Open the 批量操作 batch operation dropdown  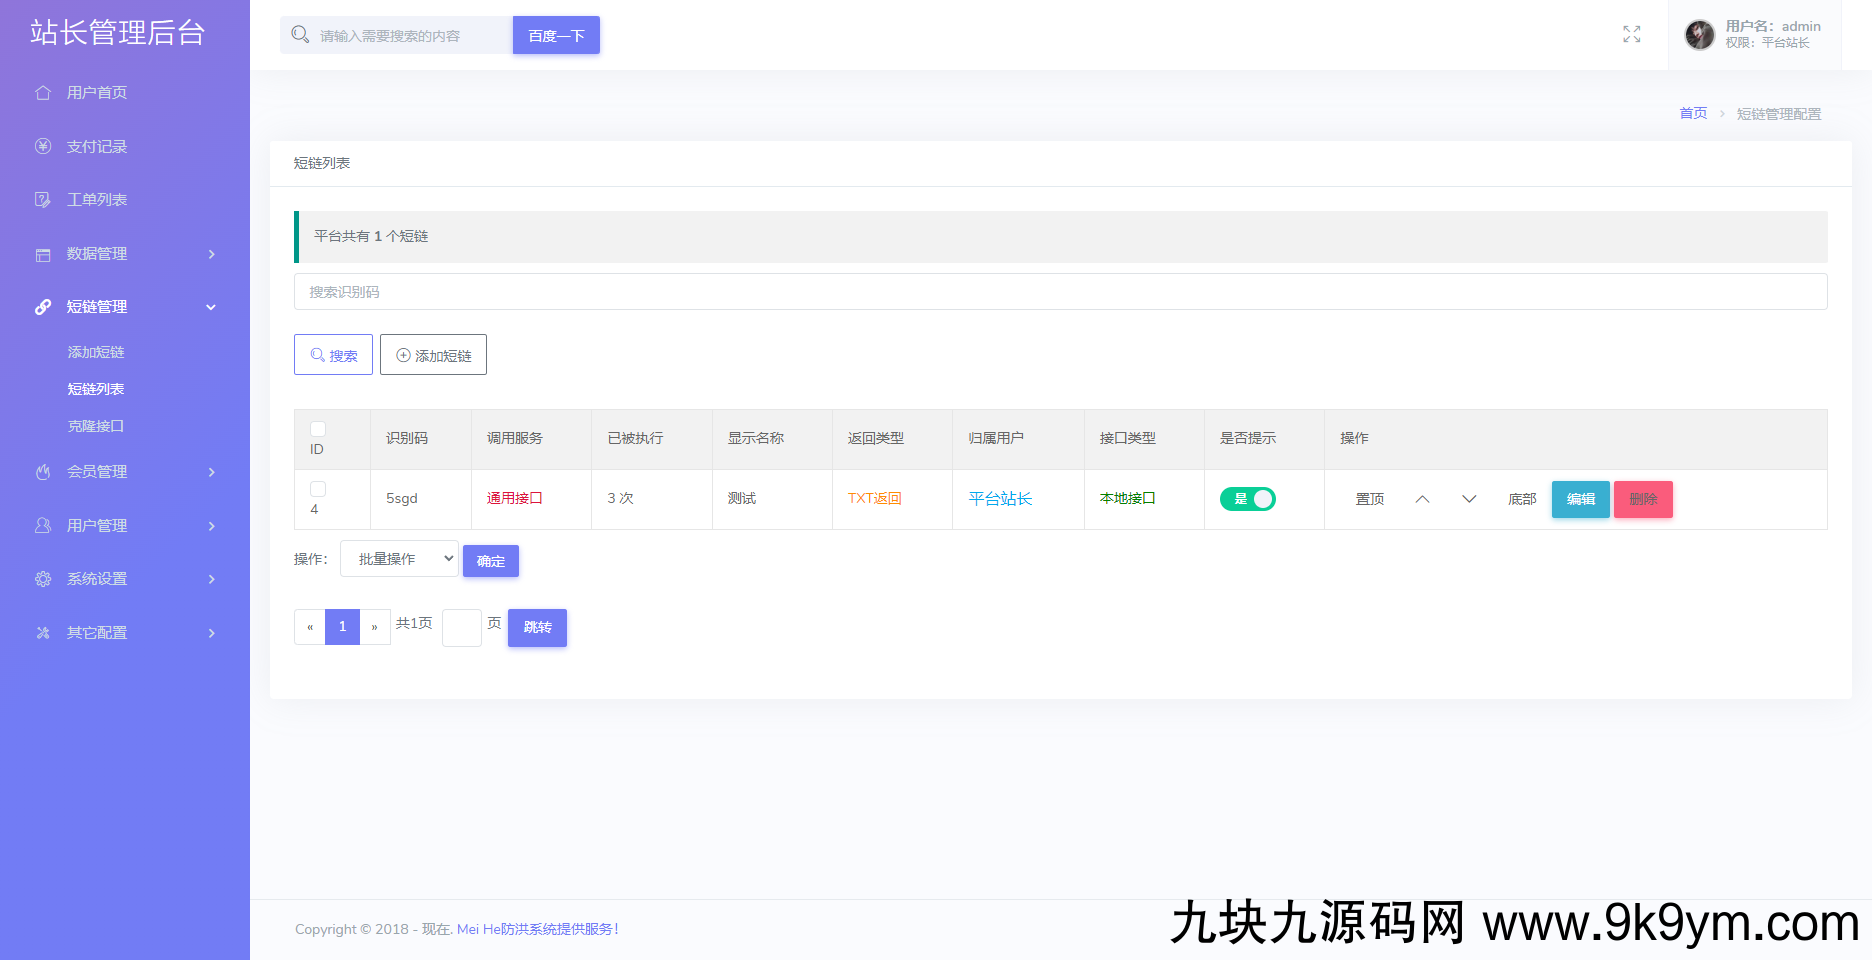[x=398, y=558]
